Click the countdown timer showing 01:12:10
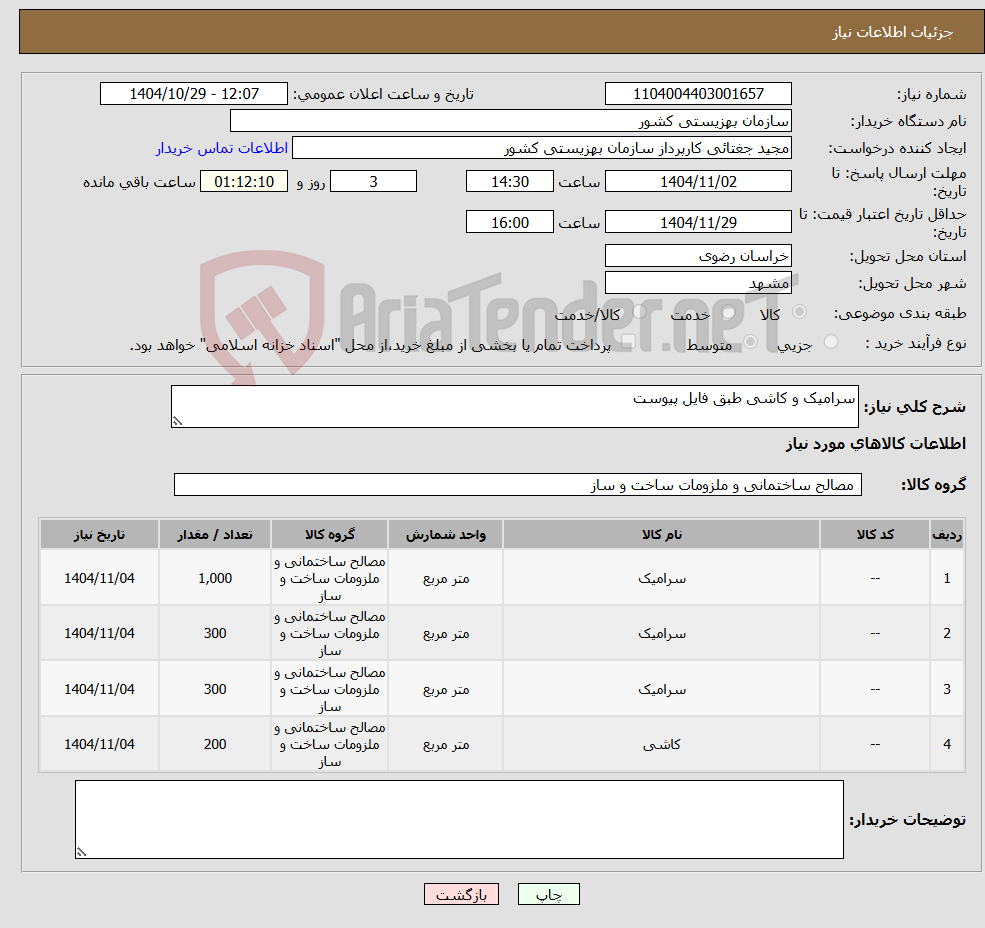Screen dimensions: 985x928 pos(244,181)
